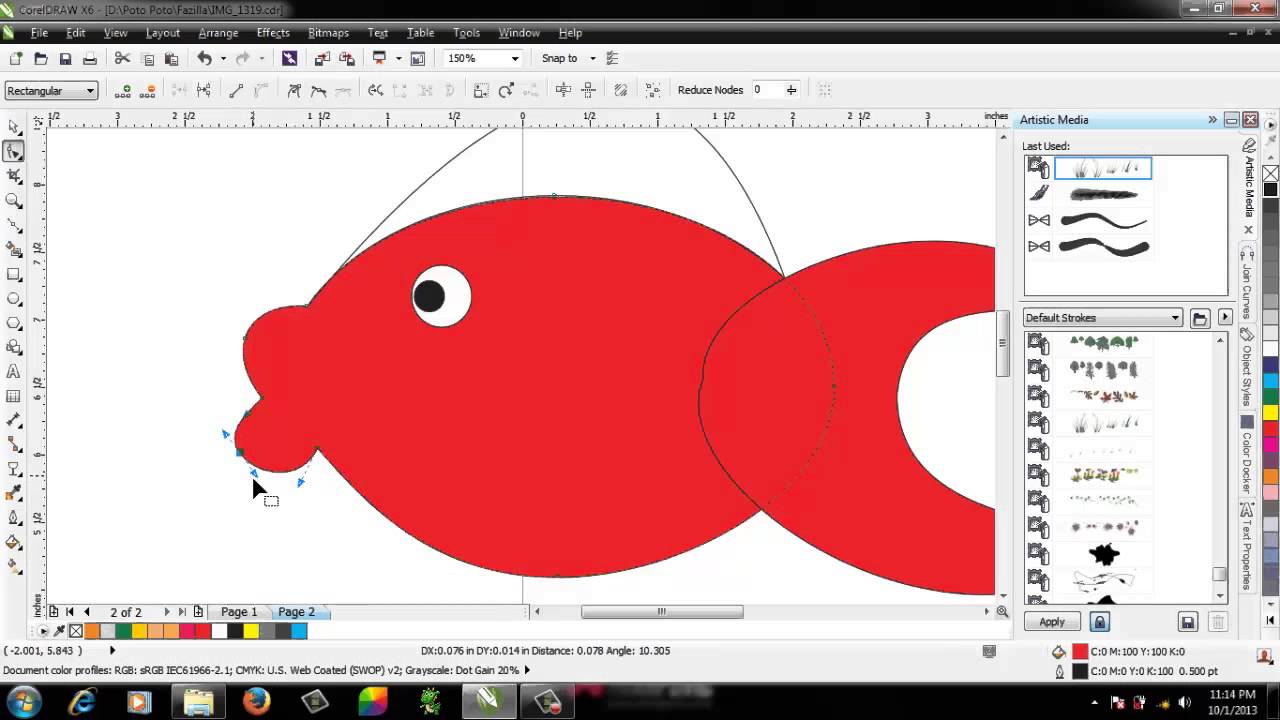Switch to the Color Docker tab
Image resolution: width=1280 pixels, height=720 pixels.
pyautogui.click(x=1247, y=456)
